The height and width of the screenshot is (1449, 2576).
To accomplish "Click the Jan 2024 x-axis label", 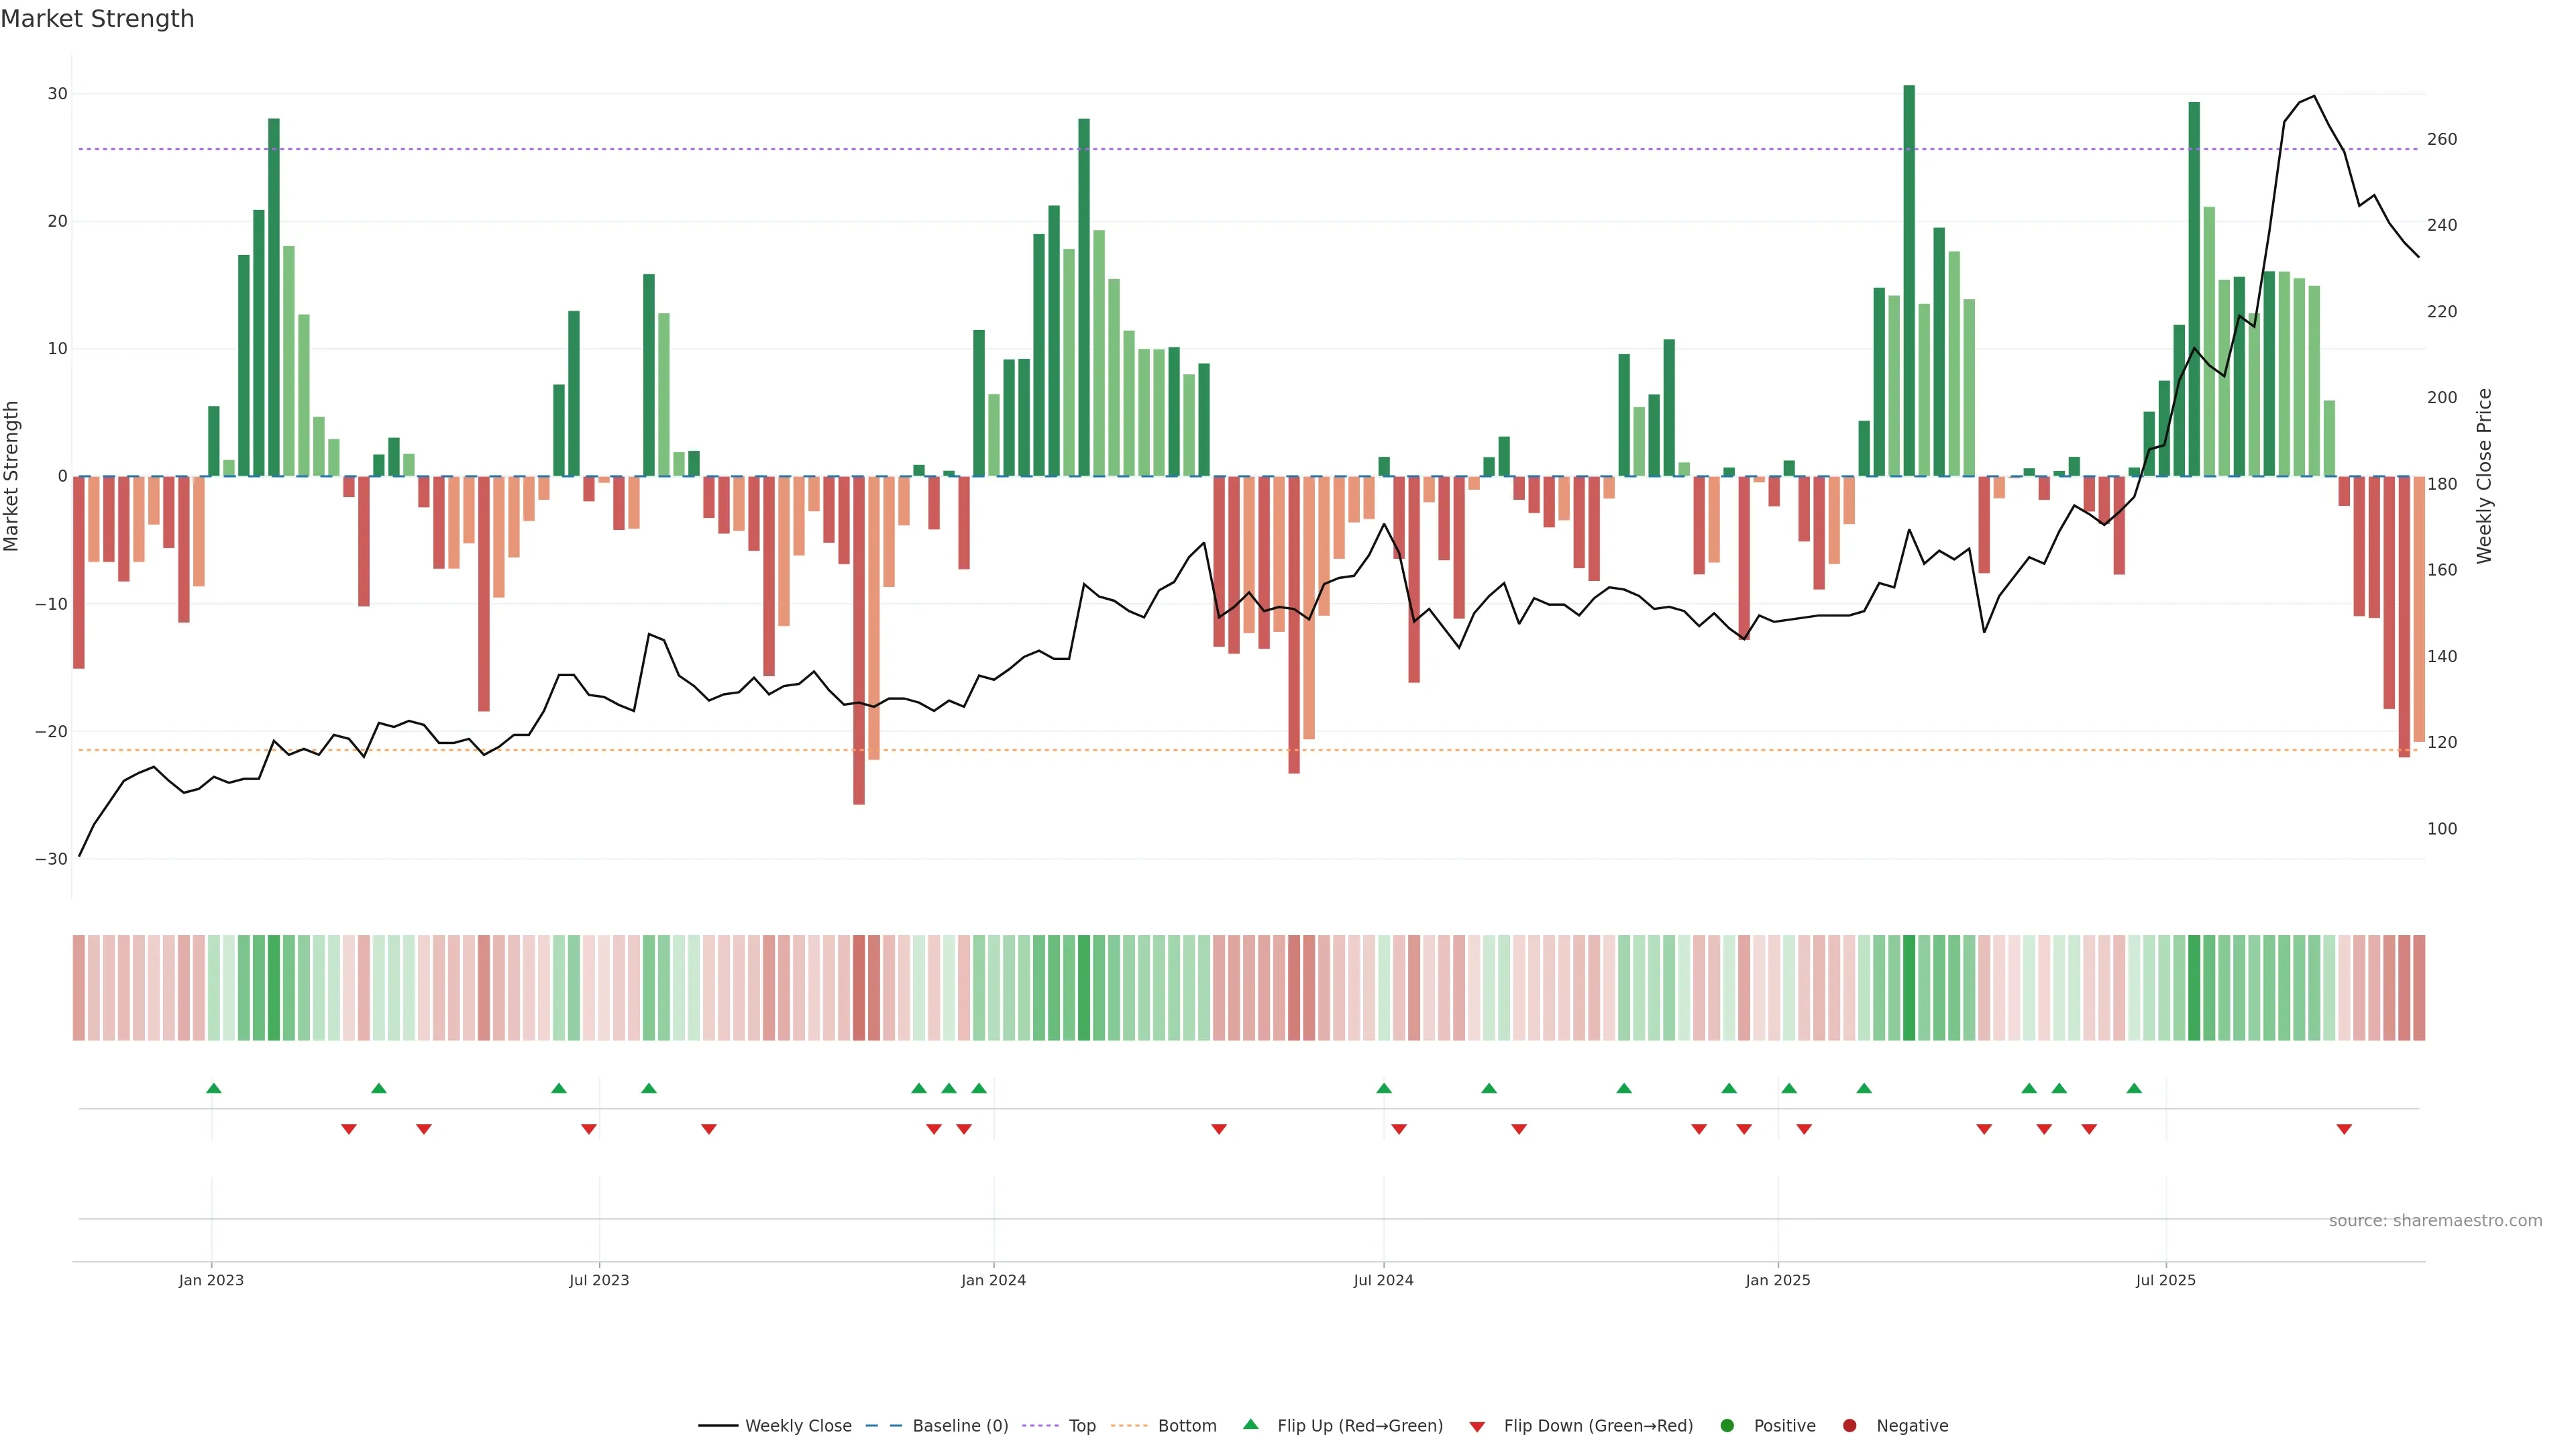I will coord(993,1280).
